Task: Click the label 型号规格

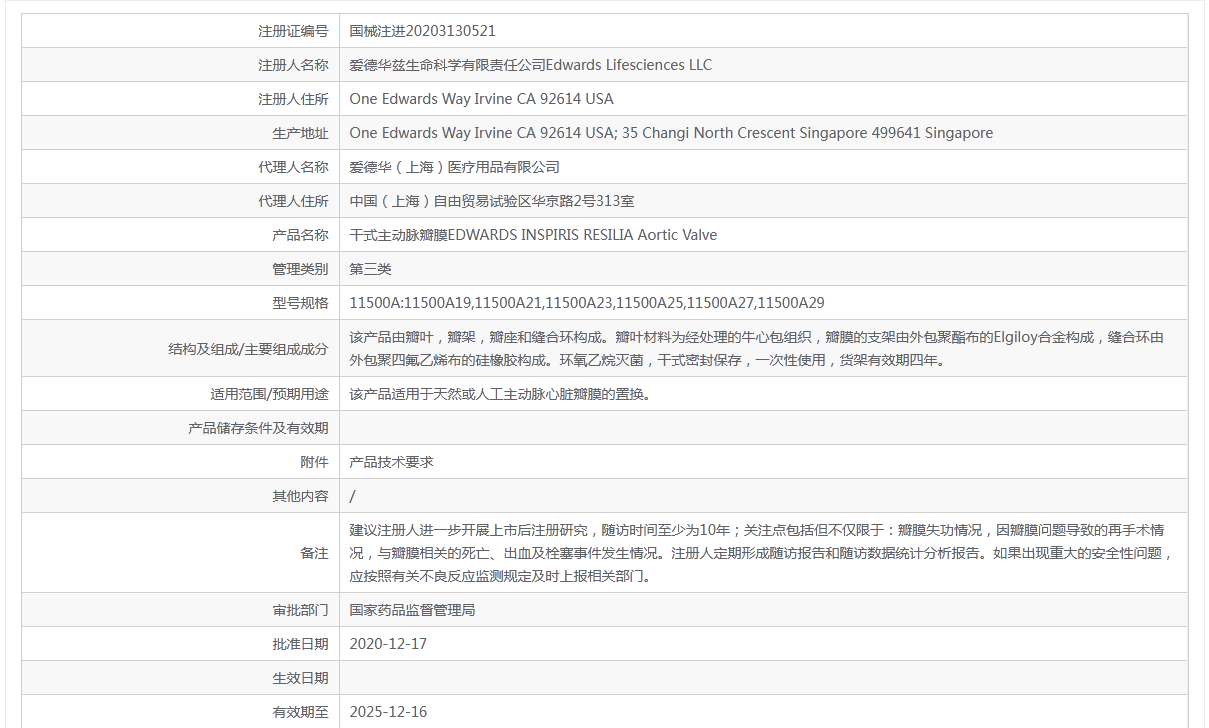Action: tap(300, 303)
